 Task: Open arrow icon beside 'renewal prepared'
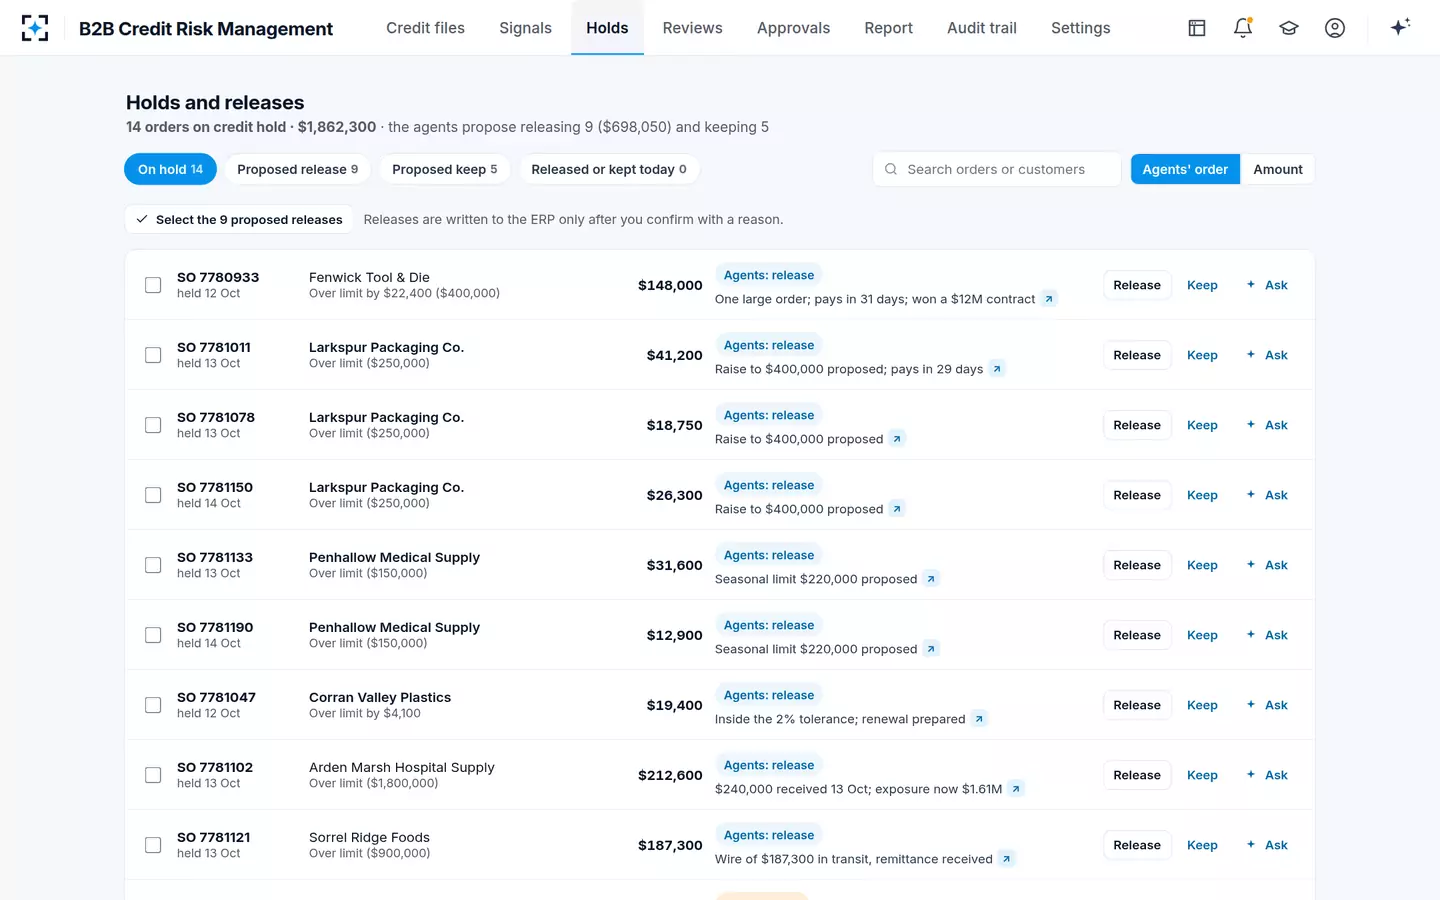pos(979,719)
